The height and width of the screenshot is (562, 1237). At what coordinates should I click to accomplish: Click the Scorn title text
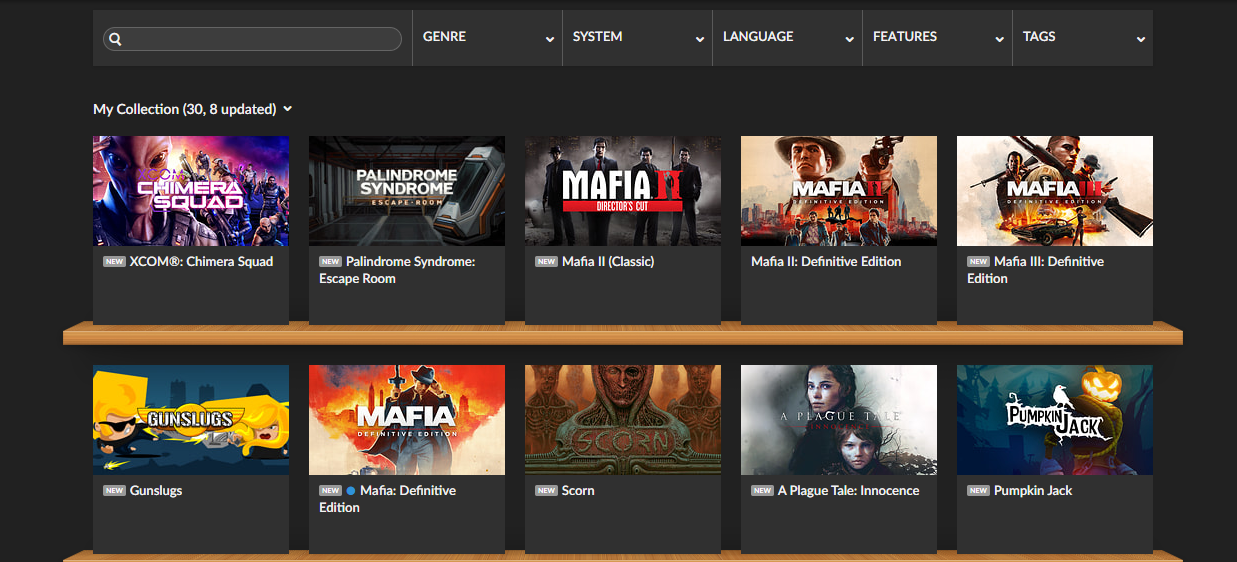pyautogui.click(x=578, y=491)
